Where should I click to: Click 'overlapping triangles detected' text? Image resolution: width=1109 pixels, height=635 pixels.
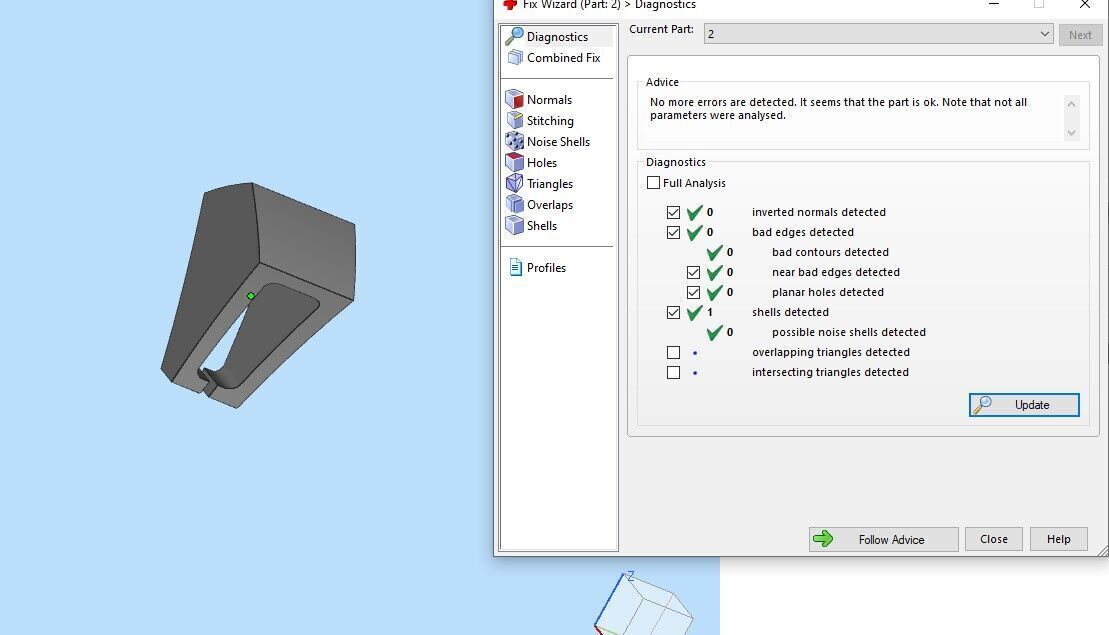[x=830, y=352]
